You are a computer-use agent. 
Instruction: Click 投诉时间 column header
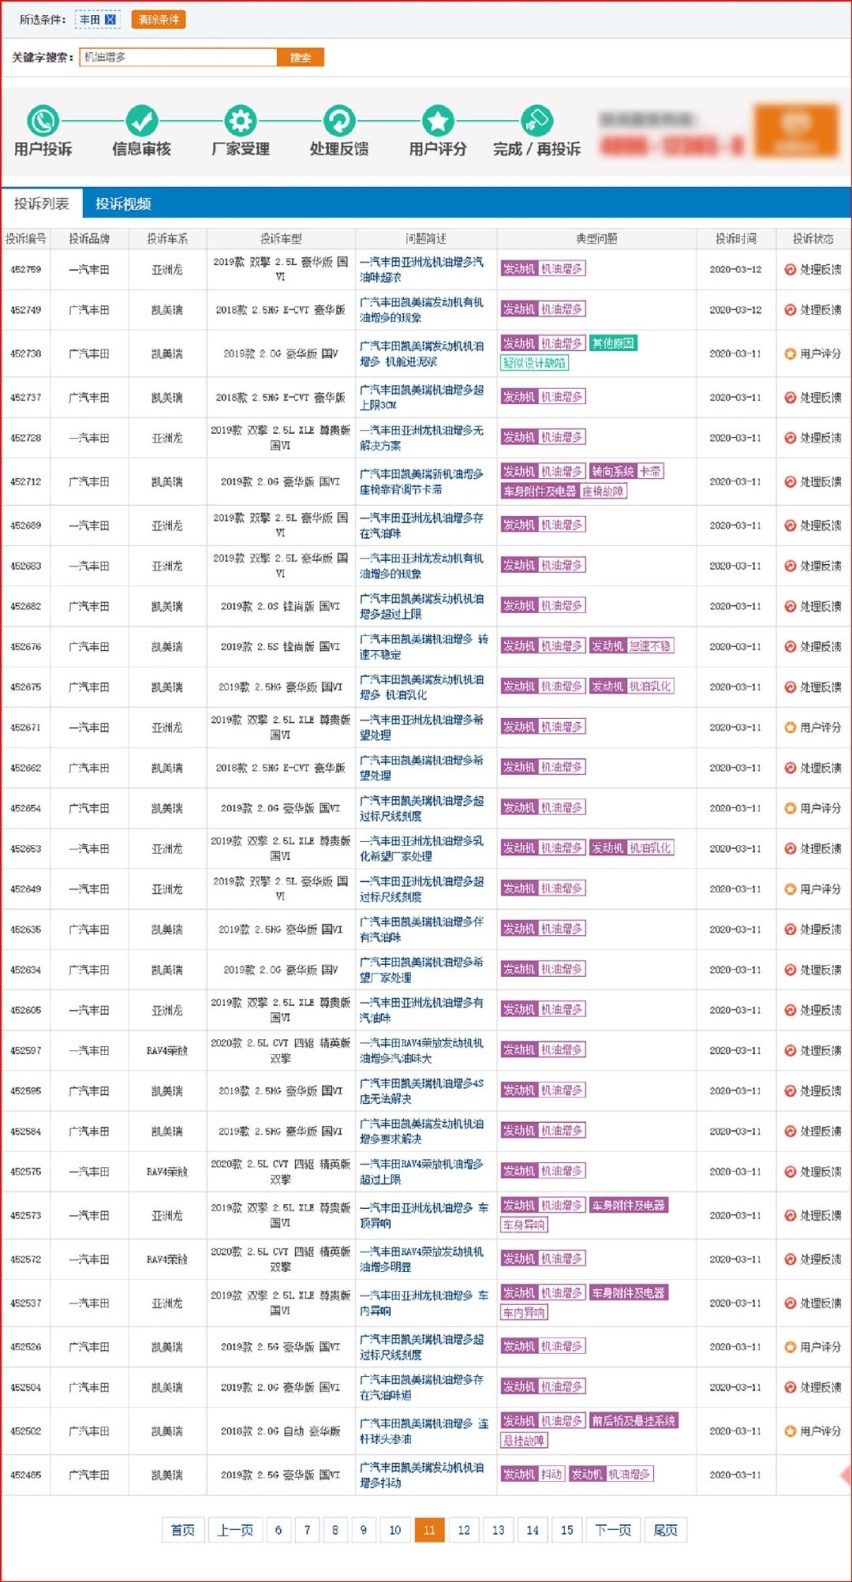(735, 239)
